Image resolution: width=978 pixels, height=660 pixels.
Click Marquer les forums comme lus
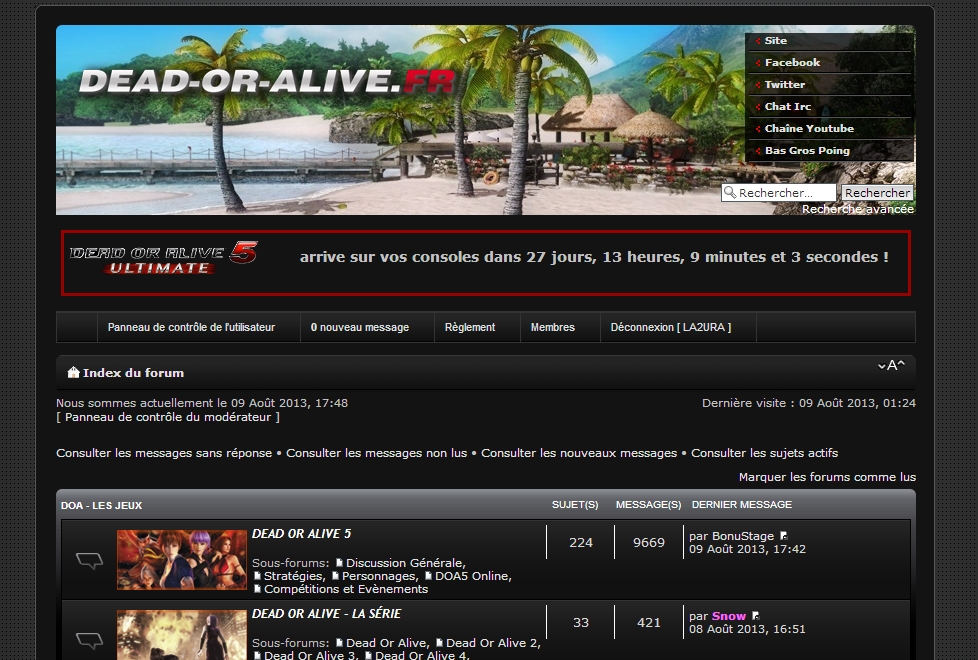[x=828, y=477]
